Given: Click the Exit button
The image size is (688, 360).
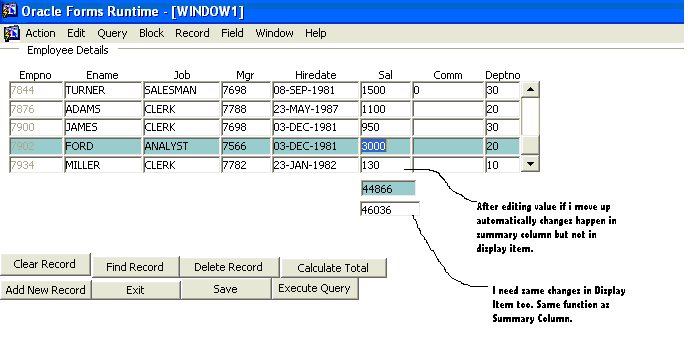Looking at the screenshot, I should pos(136,290).
